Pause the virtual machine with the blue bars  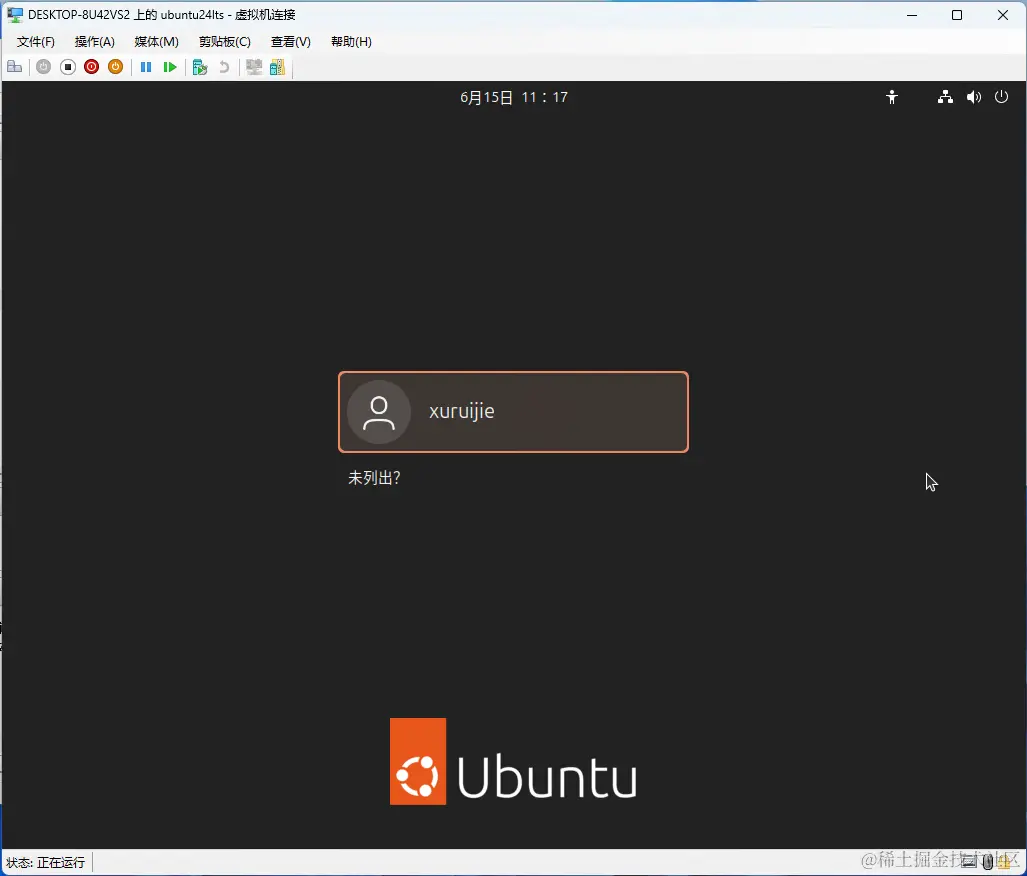tap(146, 67)
